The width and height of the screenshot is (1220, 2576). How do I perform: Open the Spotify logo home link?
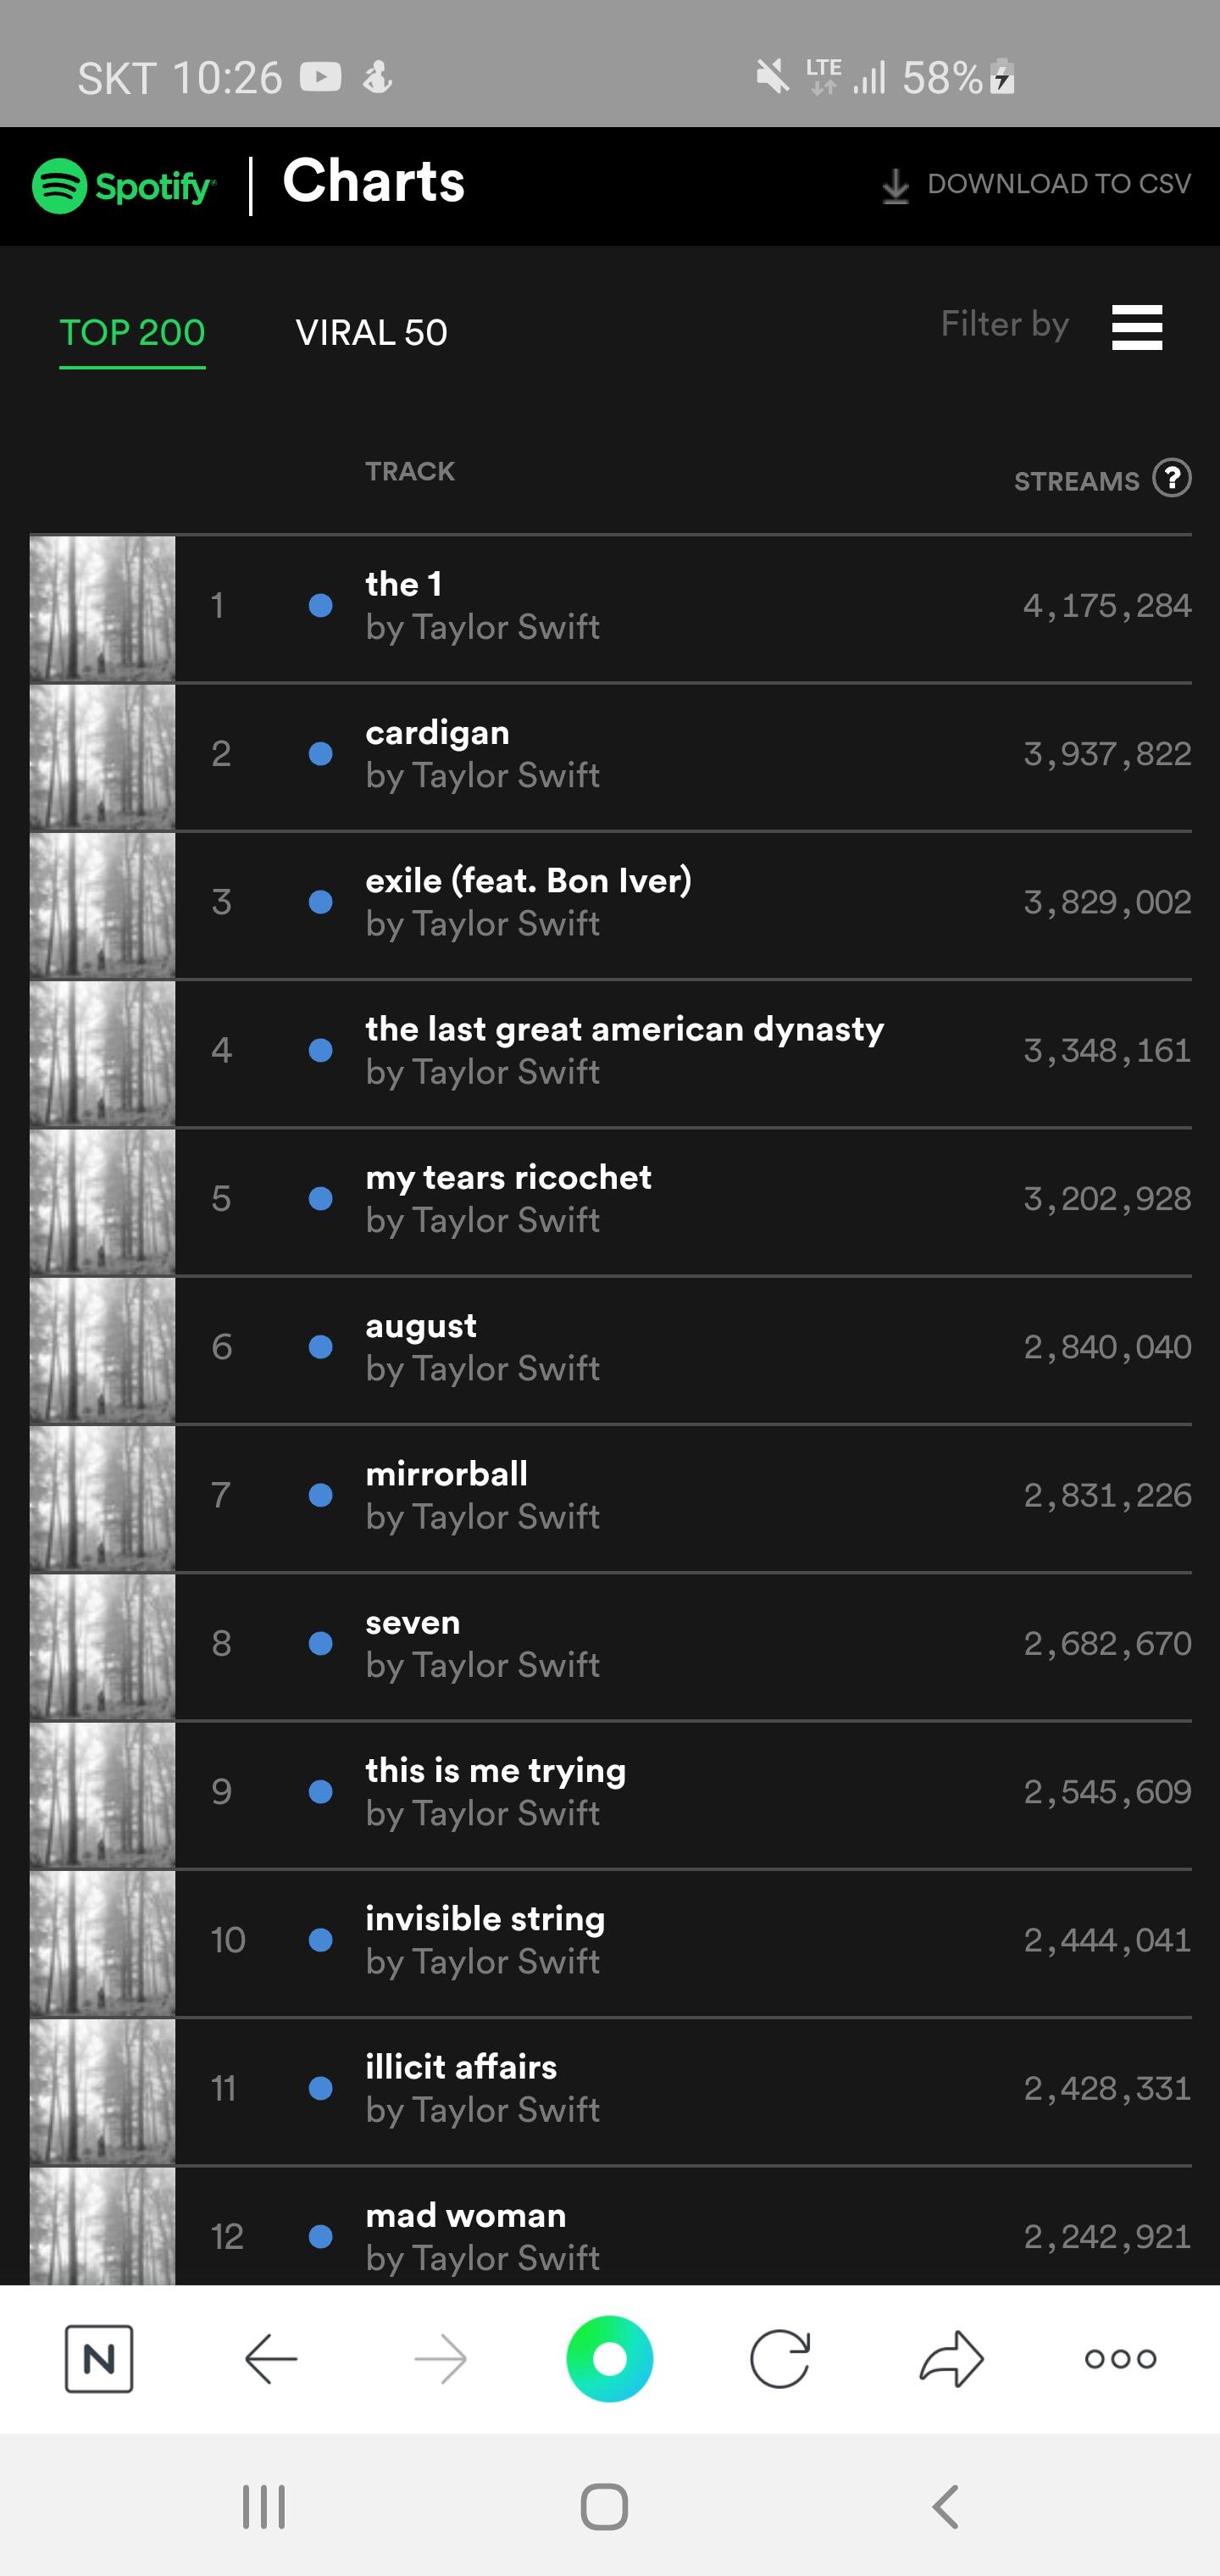124,186
